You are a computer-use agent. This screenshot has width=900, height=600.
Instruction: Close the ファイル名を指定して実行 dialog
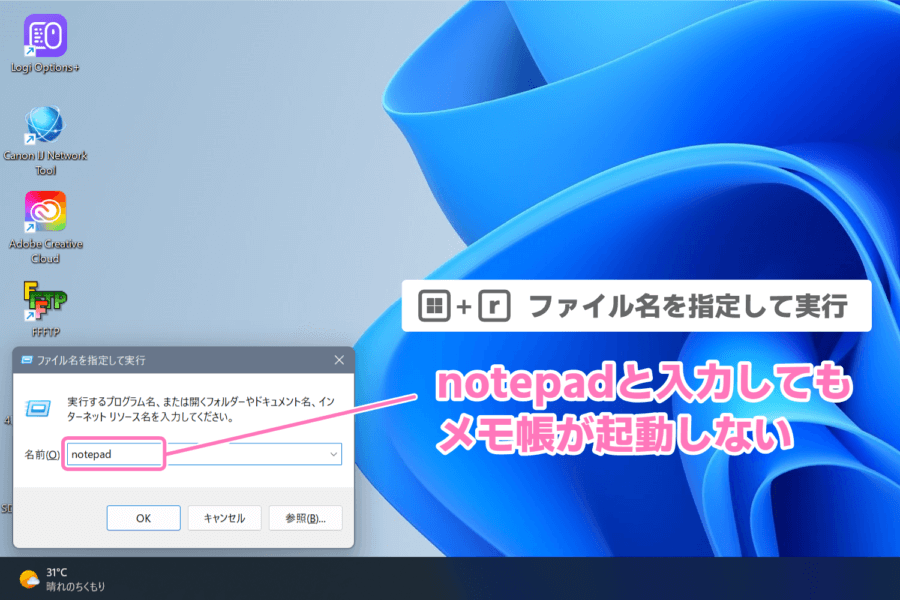coord(339,360)
